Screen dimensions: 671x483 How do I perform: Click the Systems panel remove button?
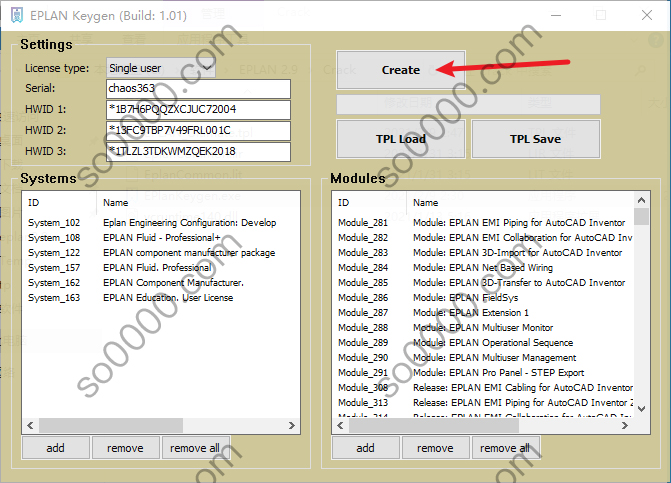tap(125, 448)
